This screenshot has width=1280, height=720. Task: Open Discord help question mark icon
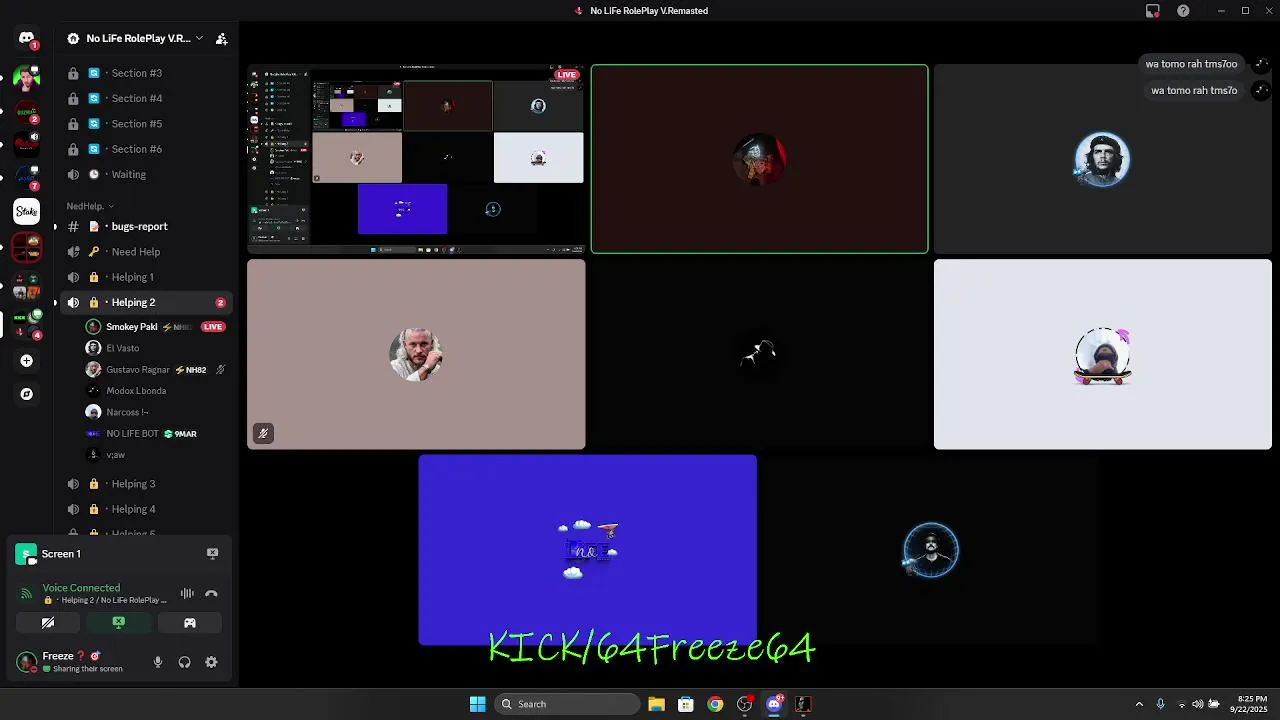(1183, 10)
